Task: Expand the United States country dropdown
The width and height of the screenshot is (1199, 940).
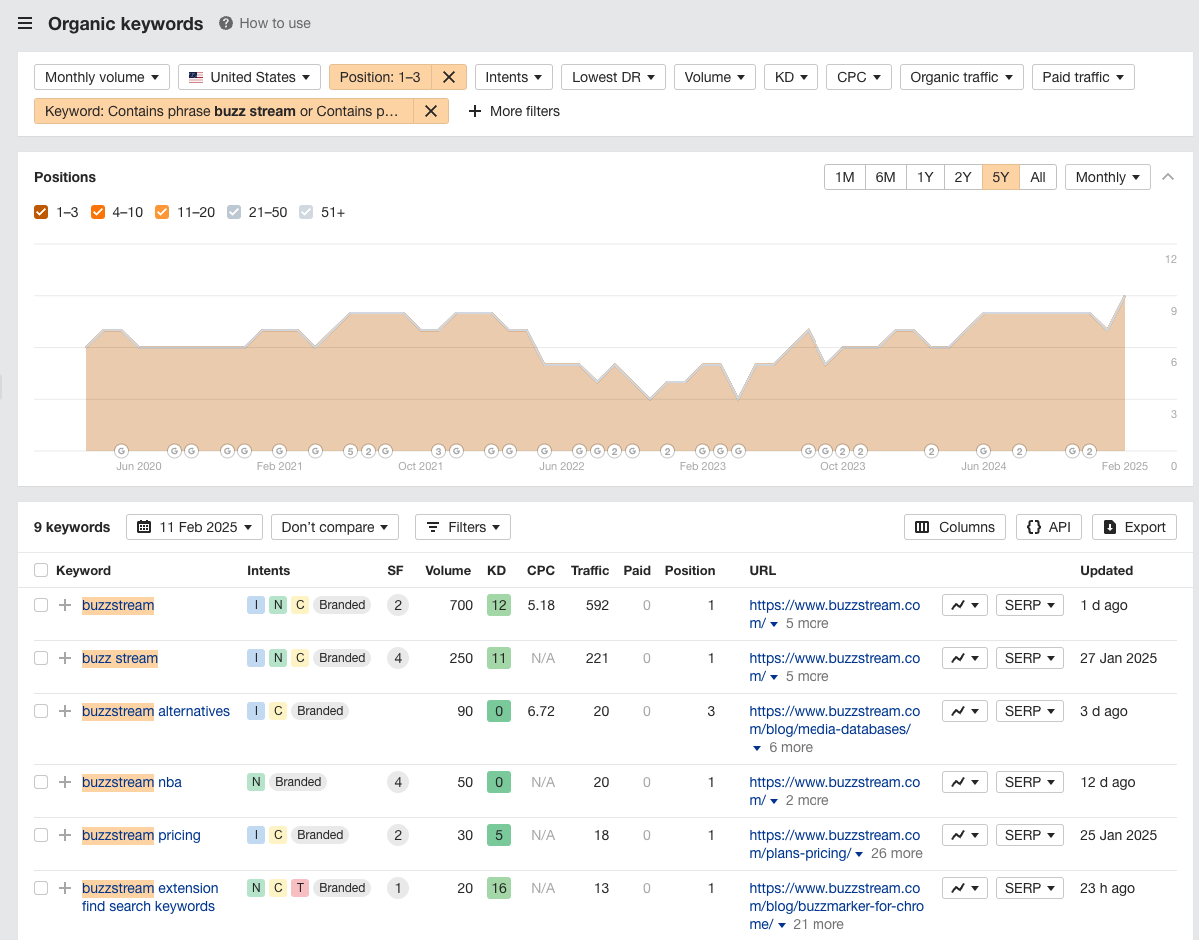Action: [249, 77]
